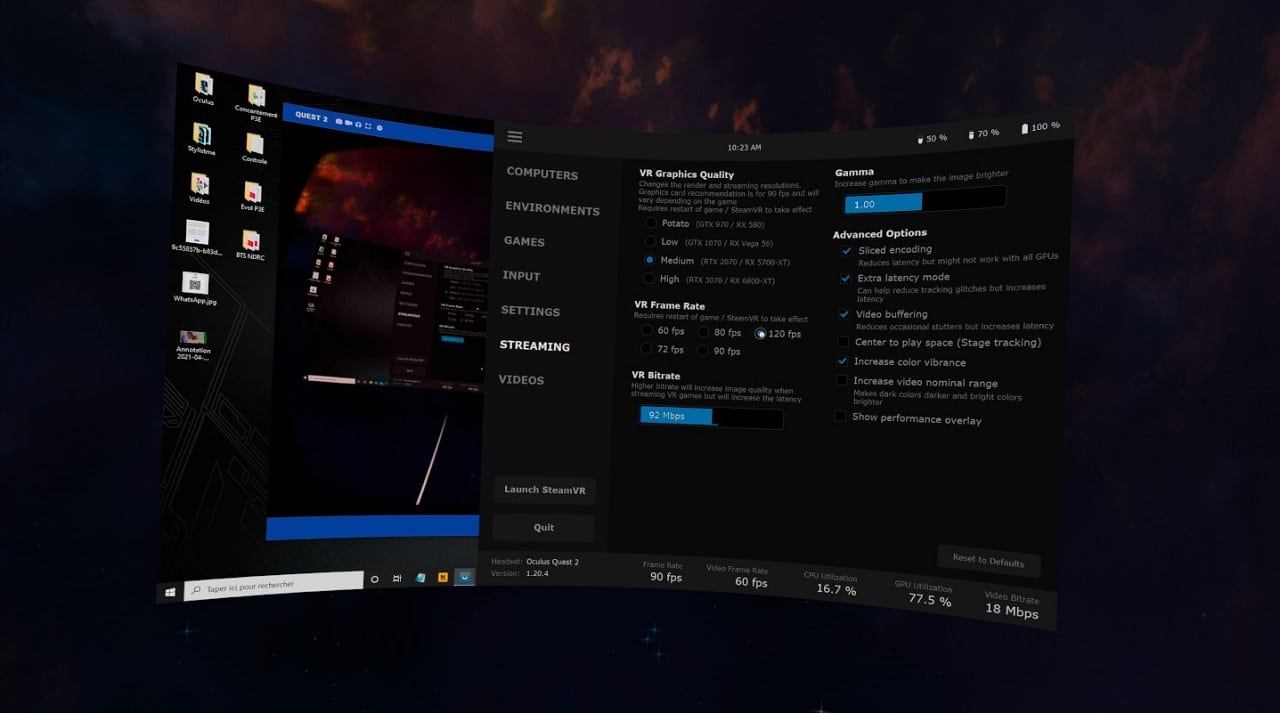
Task: Enable Center to play space checkbox
Action: point(843,342)
